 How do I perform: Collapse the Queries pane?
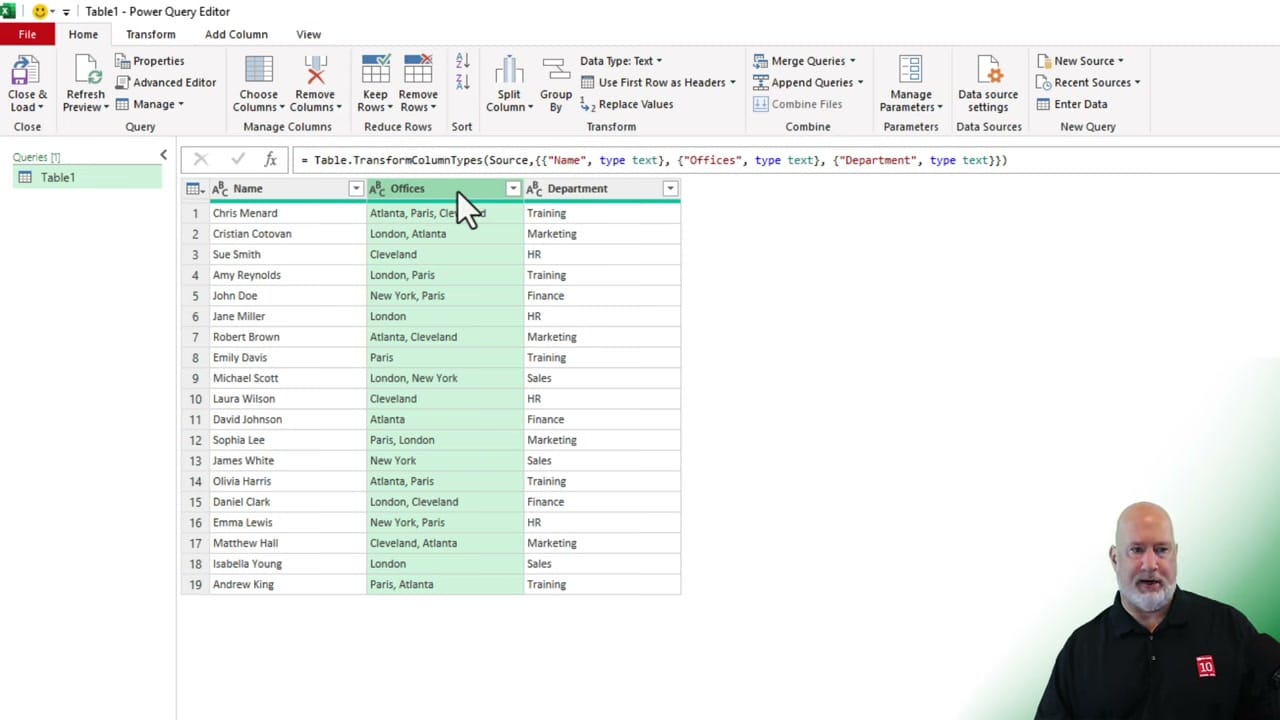click(x=163, y=155)
